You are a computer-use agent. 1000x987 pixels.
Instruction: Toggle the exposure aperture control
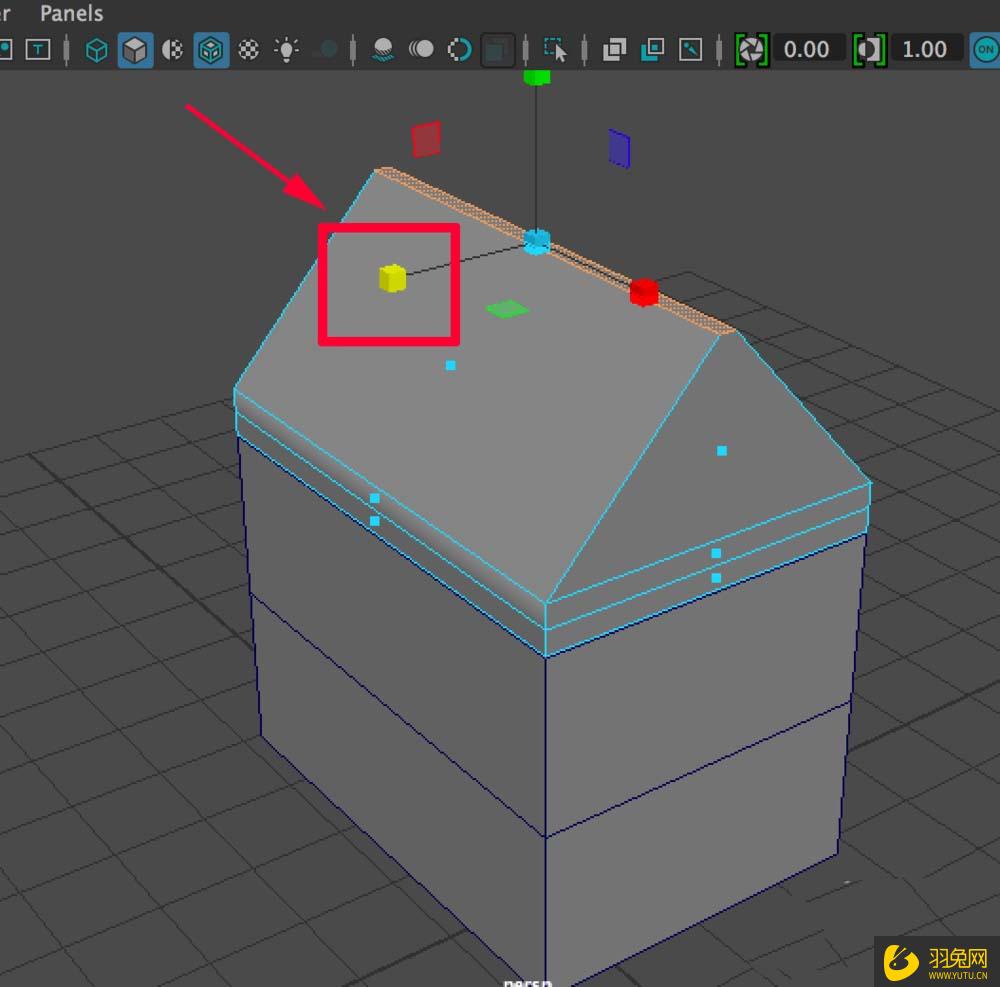coord(750,48)
